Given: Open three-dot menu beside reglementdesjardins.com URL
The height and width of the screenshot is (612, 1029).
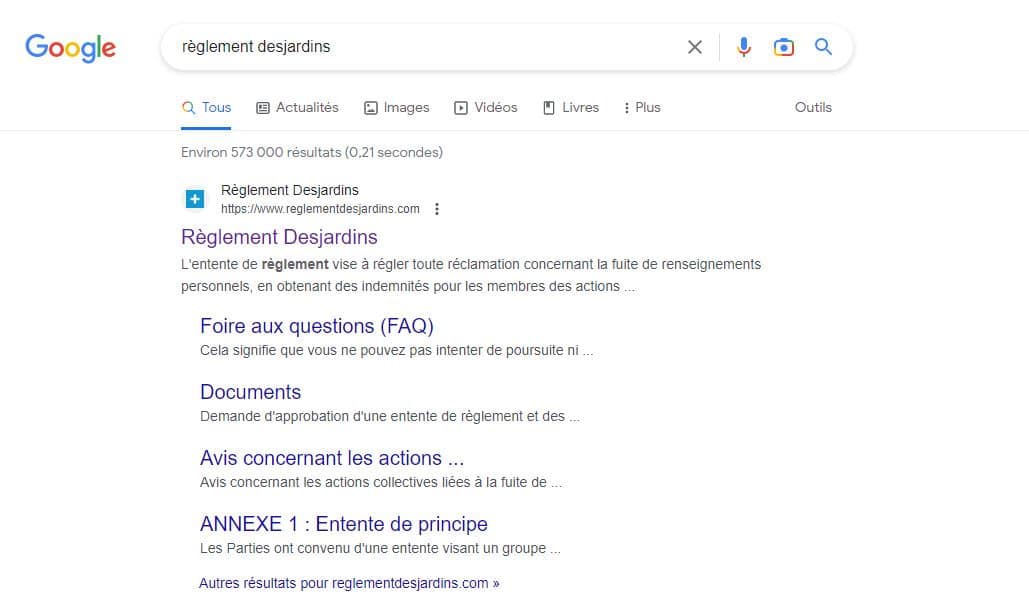Looking at the screenshot, I should point(437,209).
